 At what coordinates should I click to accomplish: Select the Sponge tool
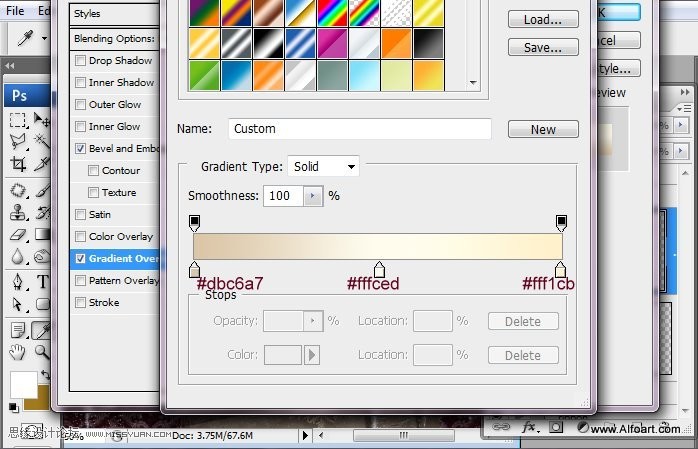pos(42,256)
